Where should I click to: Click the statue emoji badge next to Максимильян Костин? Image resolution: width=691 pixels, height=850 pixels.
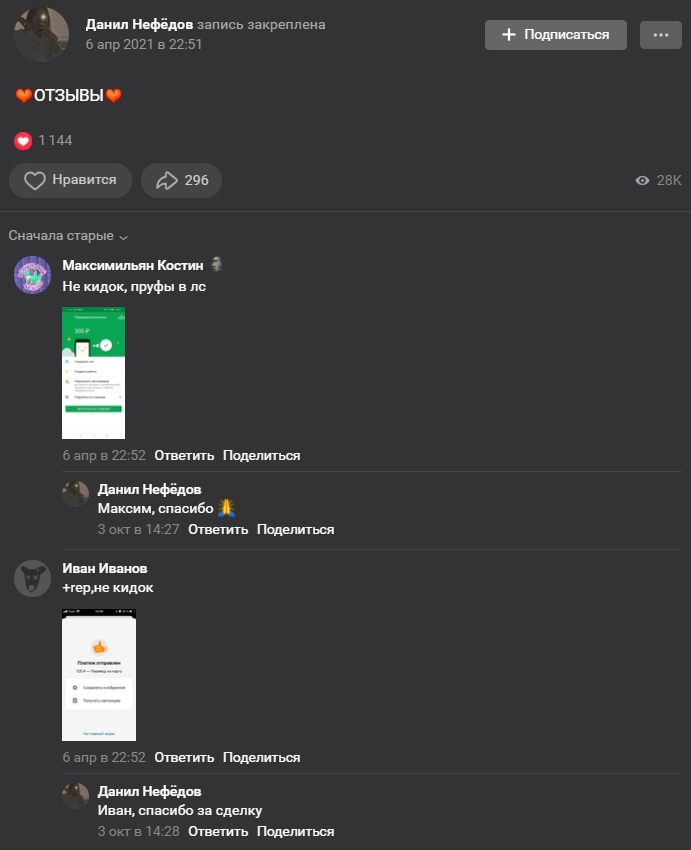coord(217,264)
